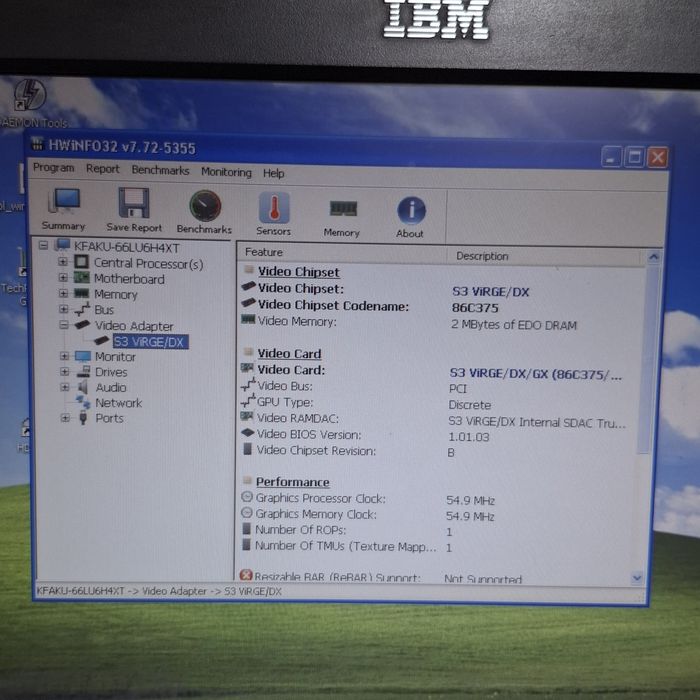Viewport: 700px width, 700px height.
Task: Click the Description column header
Action: click(546, 256)
